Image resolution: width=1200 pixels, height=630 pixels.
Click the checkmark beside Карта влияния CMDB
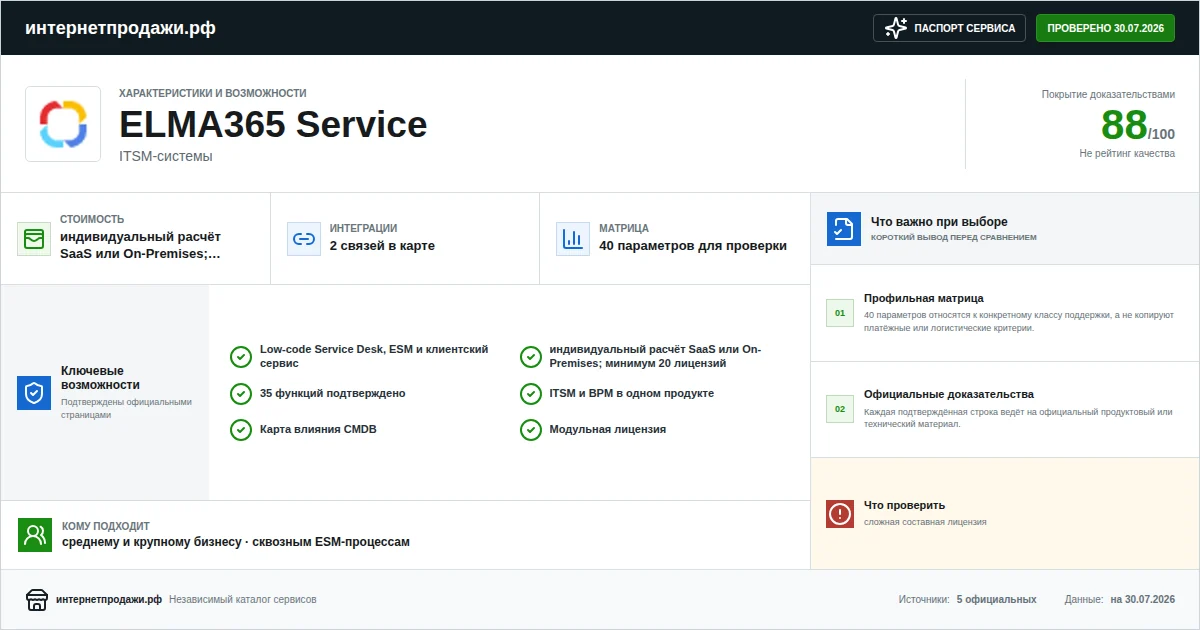point(240,430)
